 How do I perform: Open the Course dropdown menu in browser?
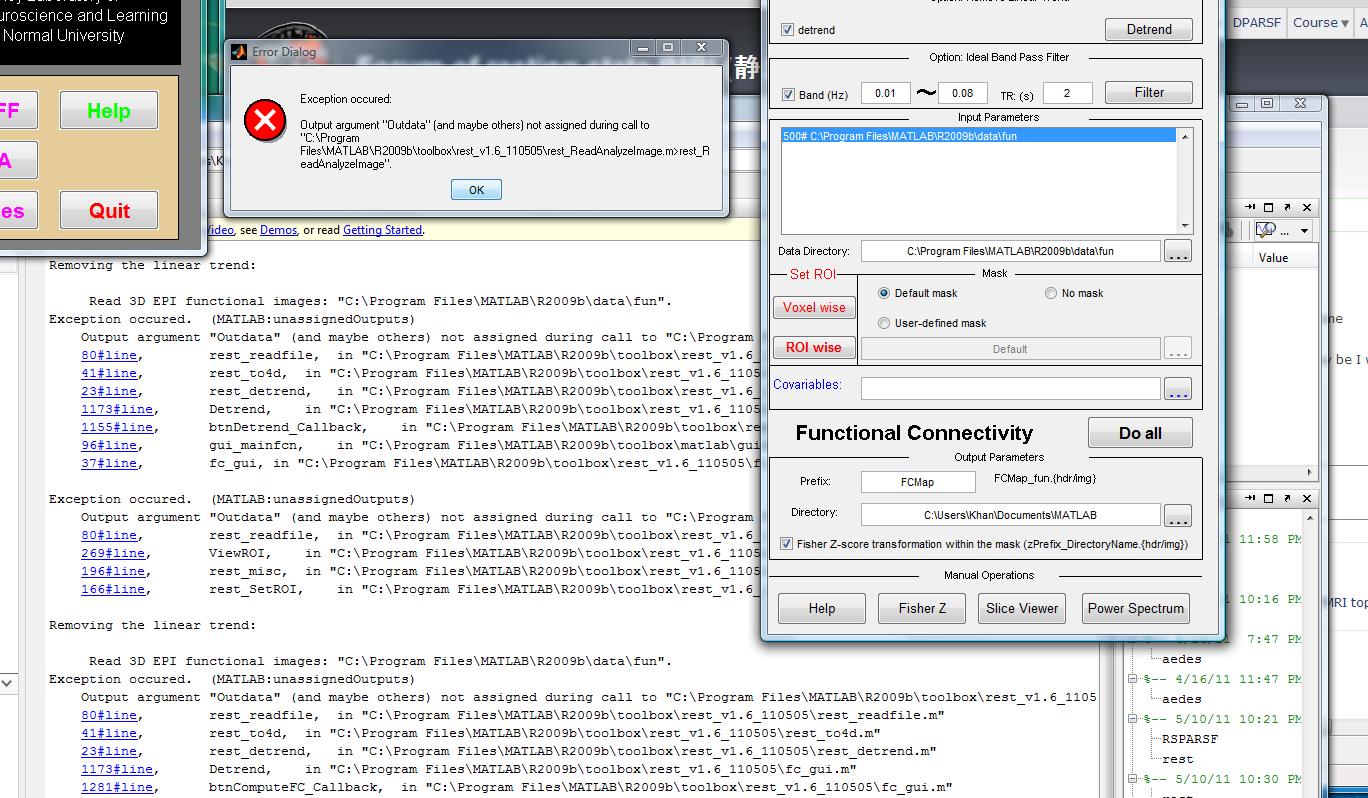tap(1321, 22)
